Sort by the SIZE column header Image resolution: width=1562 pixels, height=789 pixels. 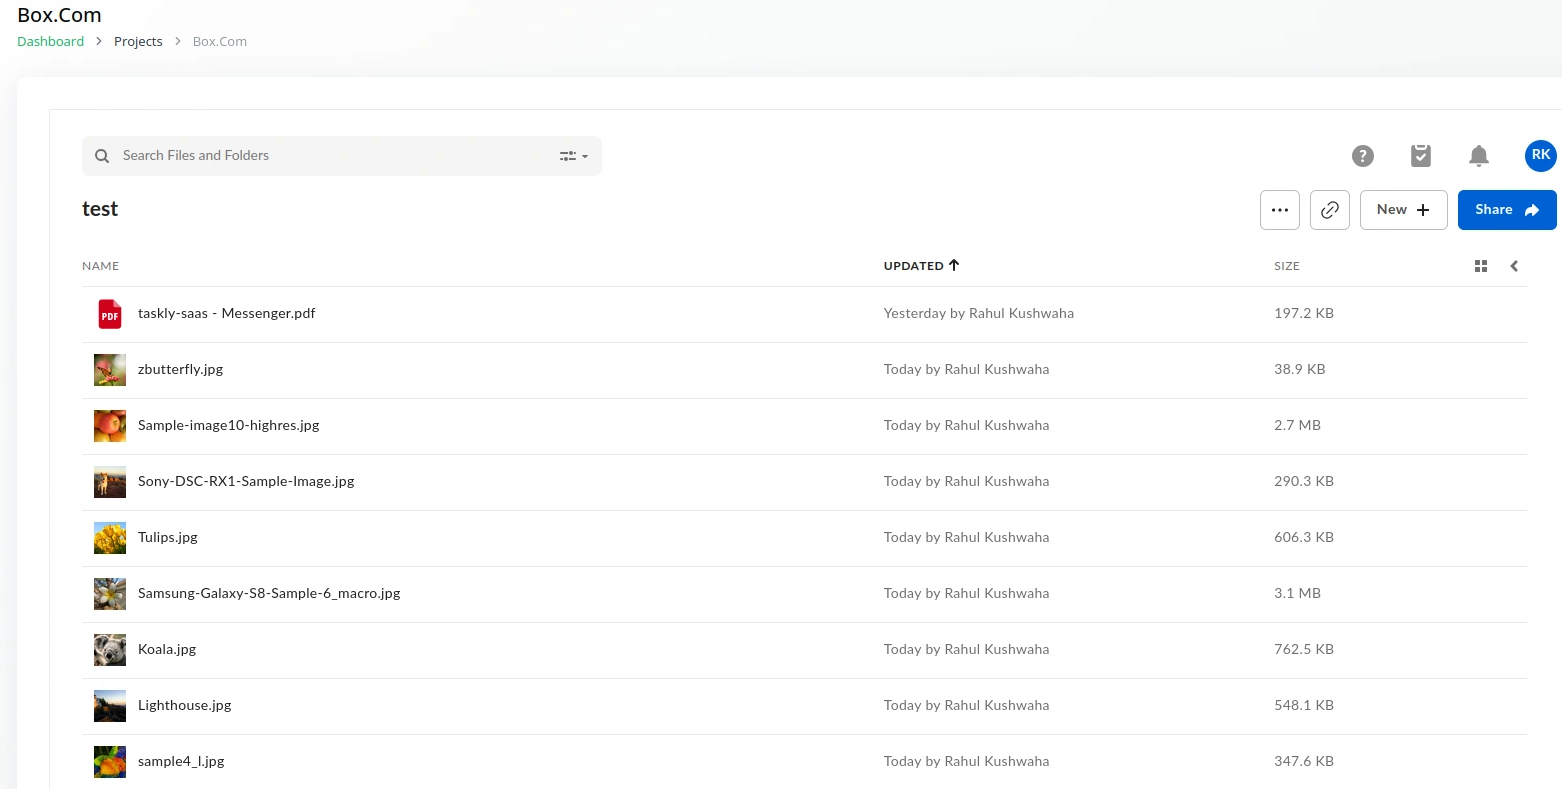(1287, 266)
